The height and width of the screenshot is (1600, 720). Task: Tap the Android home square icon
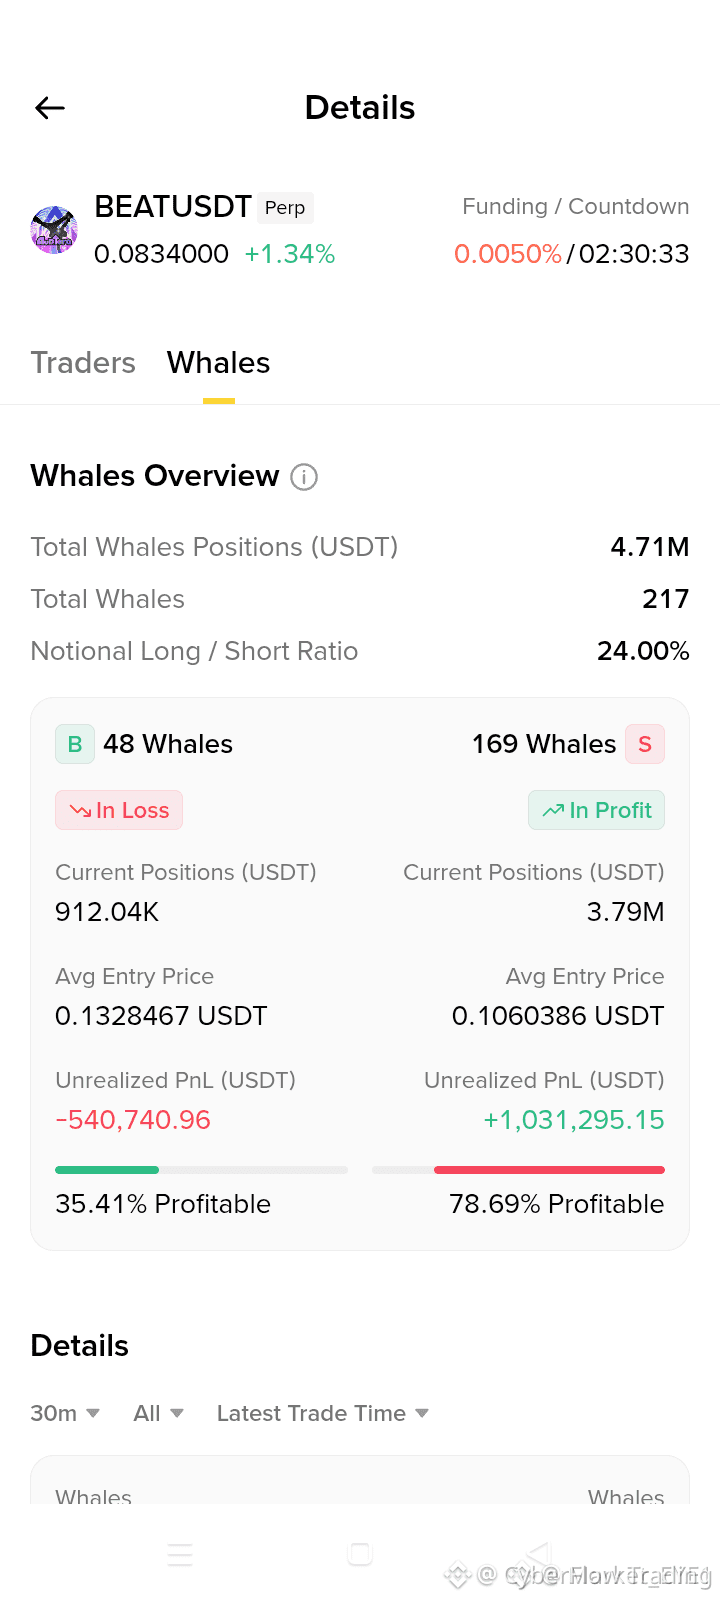click(x=360, y=1554)
